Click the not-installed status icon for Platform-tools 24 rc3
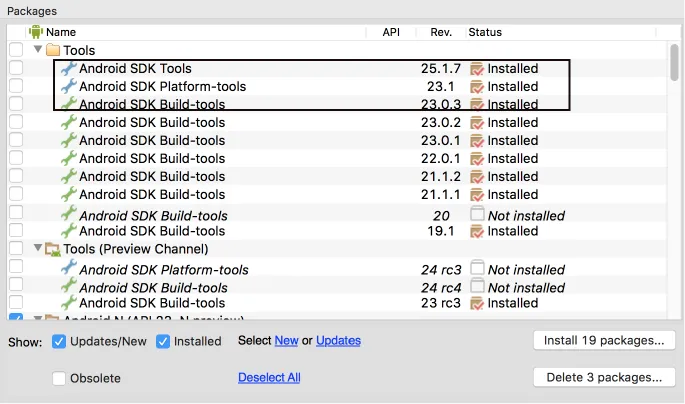The image size is (685, 404). coord(477,269)
